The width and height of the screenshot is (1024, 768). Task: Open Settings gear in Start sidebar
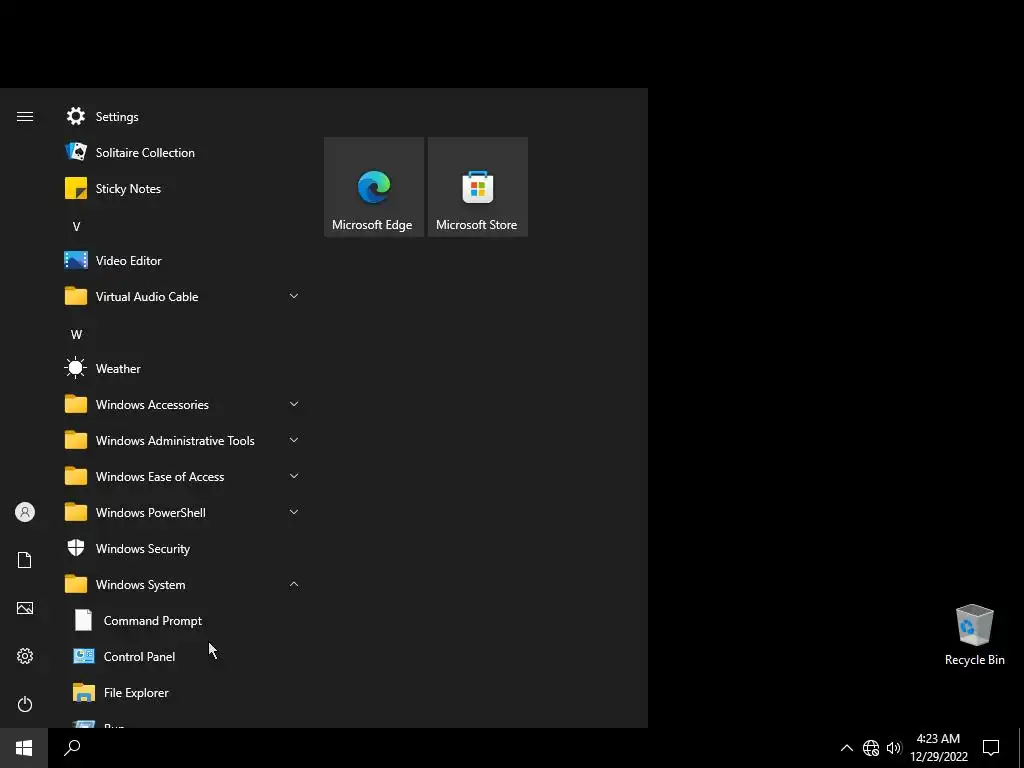click(25, 656)
